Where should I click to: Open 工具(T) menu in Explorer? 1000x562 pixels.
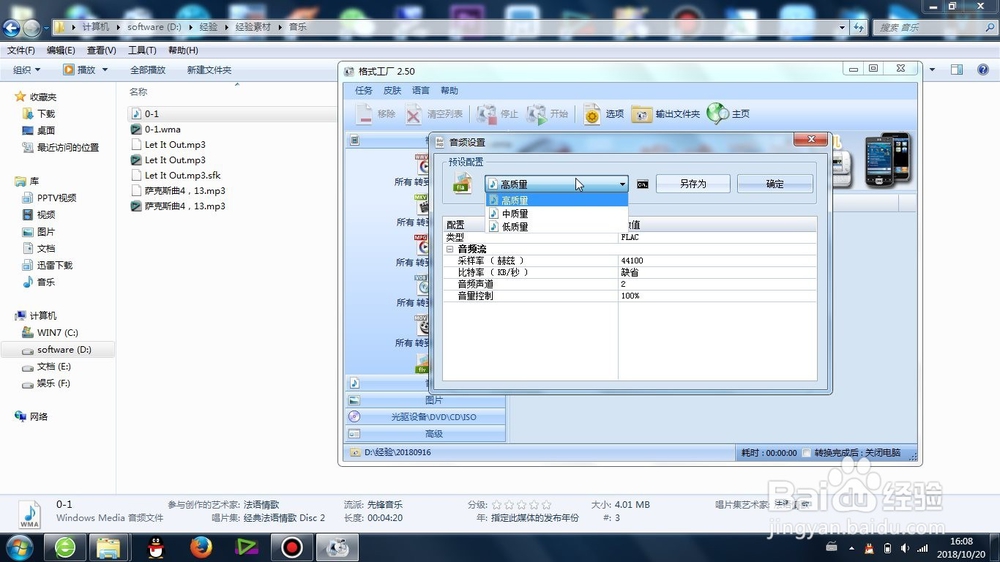pyautogui.click(x=142, y=50)
